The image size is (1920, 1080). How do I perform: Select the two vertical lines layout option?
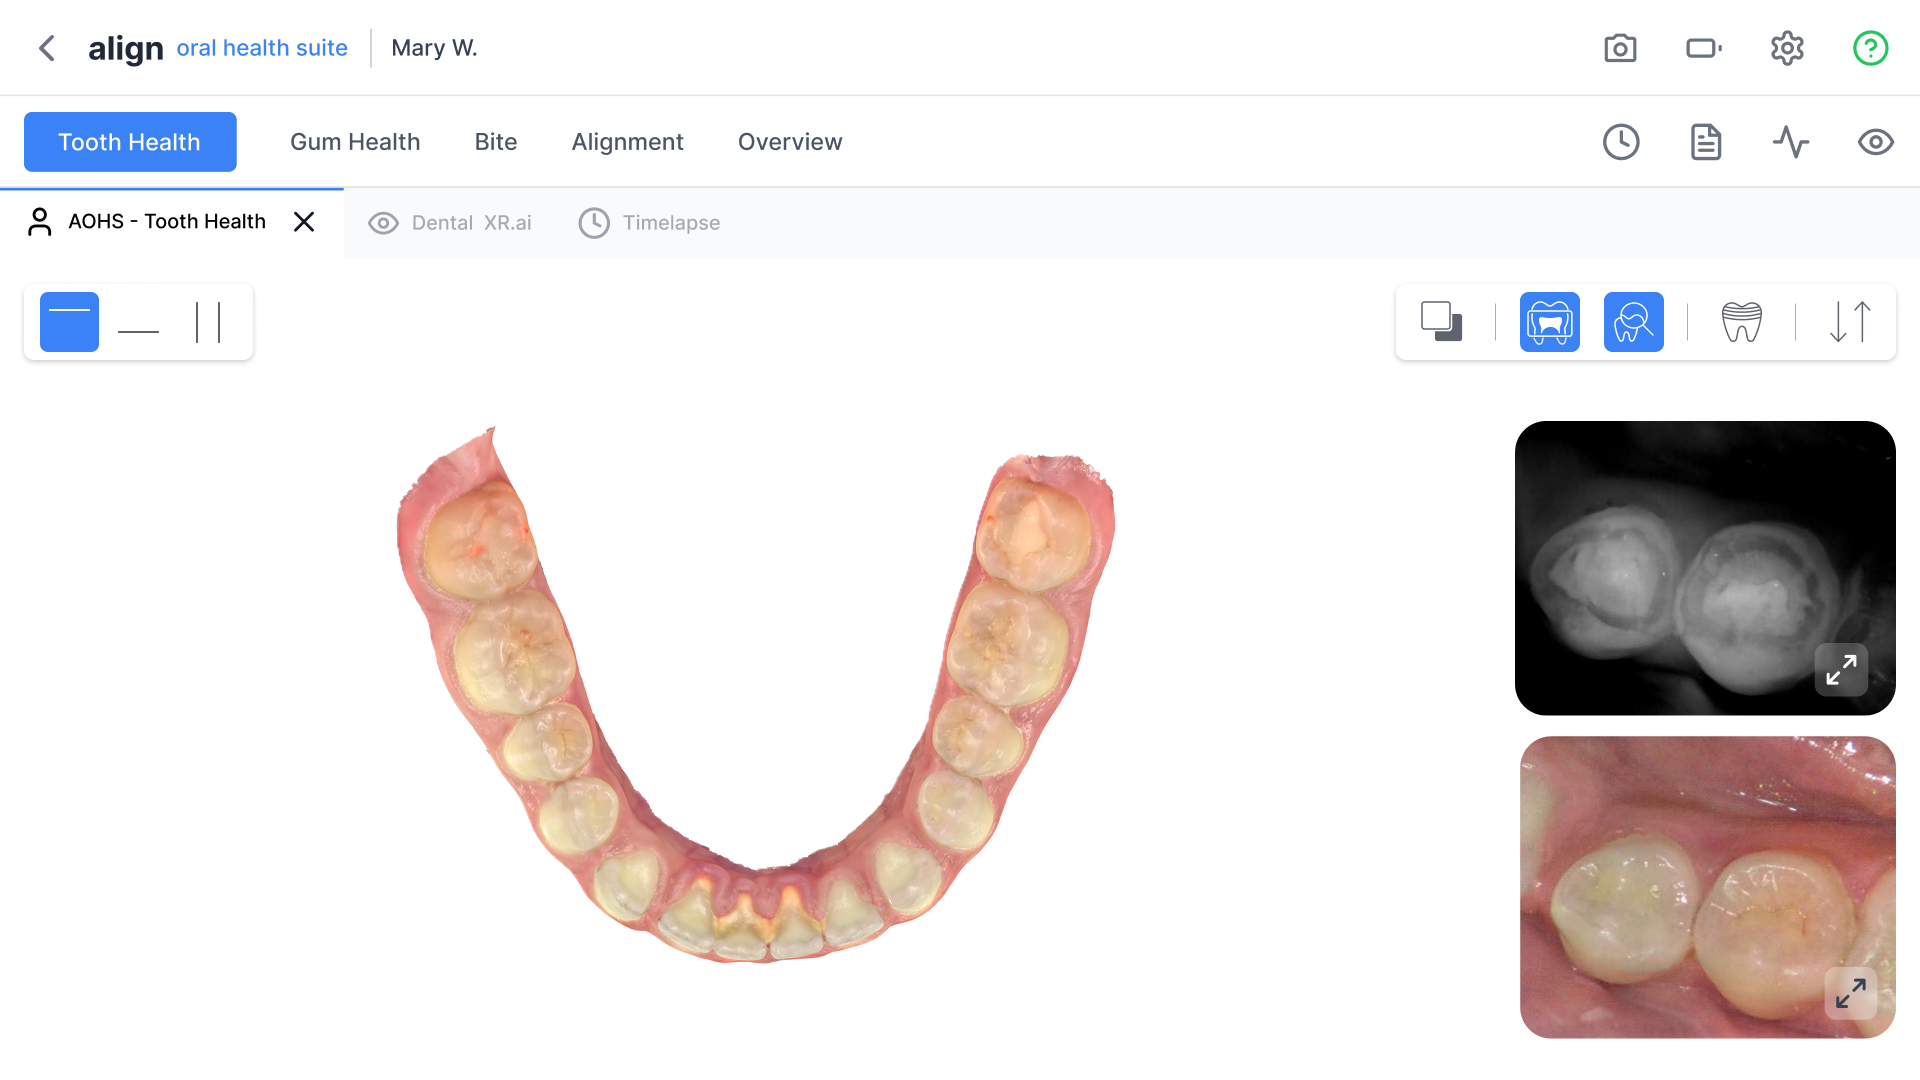208,322
